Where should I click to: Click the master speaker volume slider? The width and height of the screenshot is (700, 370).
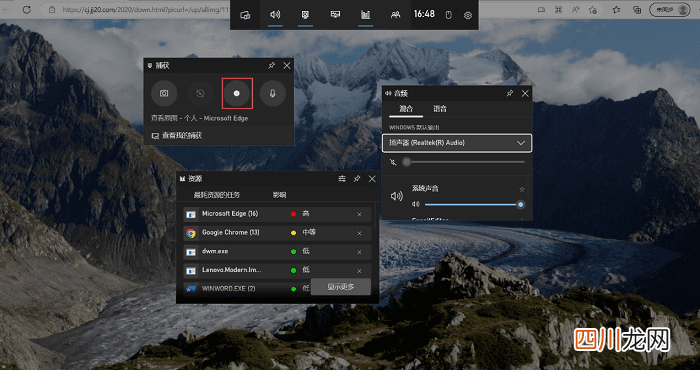pyautogui.click(x=463, y=162)
